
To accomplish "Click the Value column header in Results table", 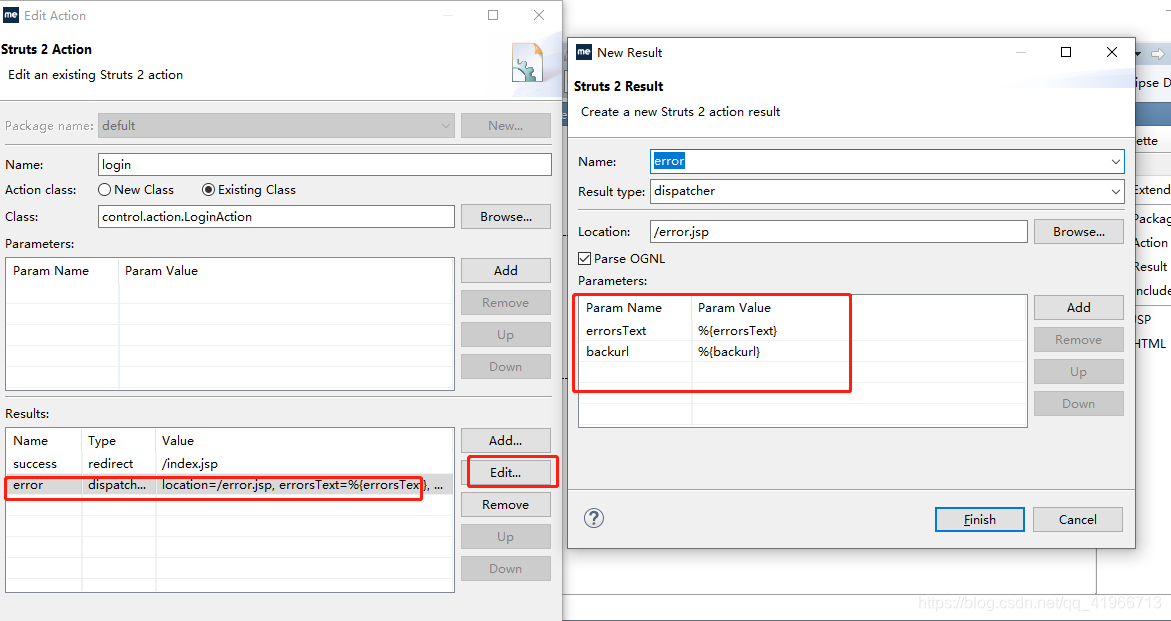I will click(178, 440).
